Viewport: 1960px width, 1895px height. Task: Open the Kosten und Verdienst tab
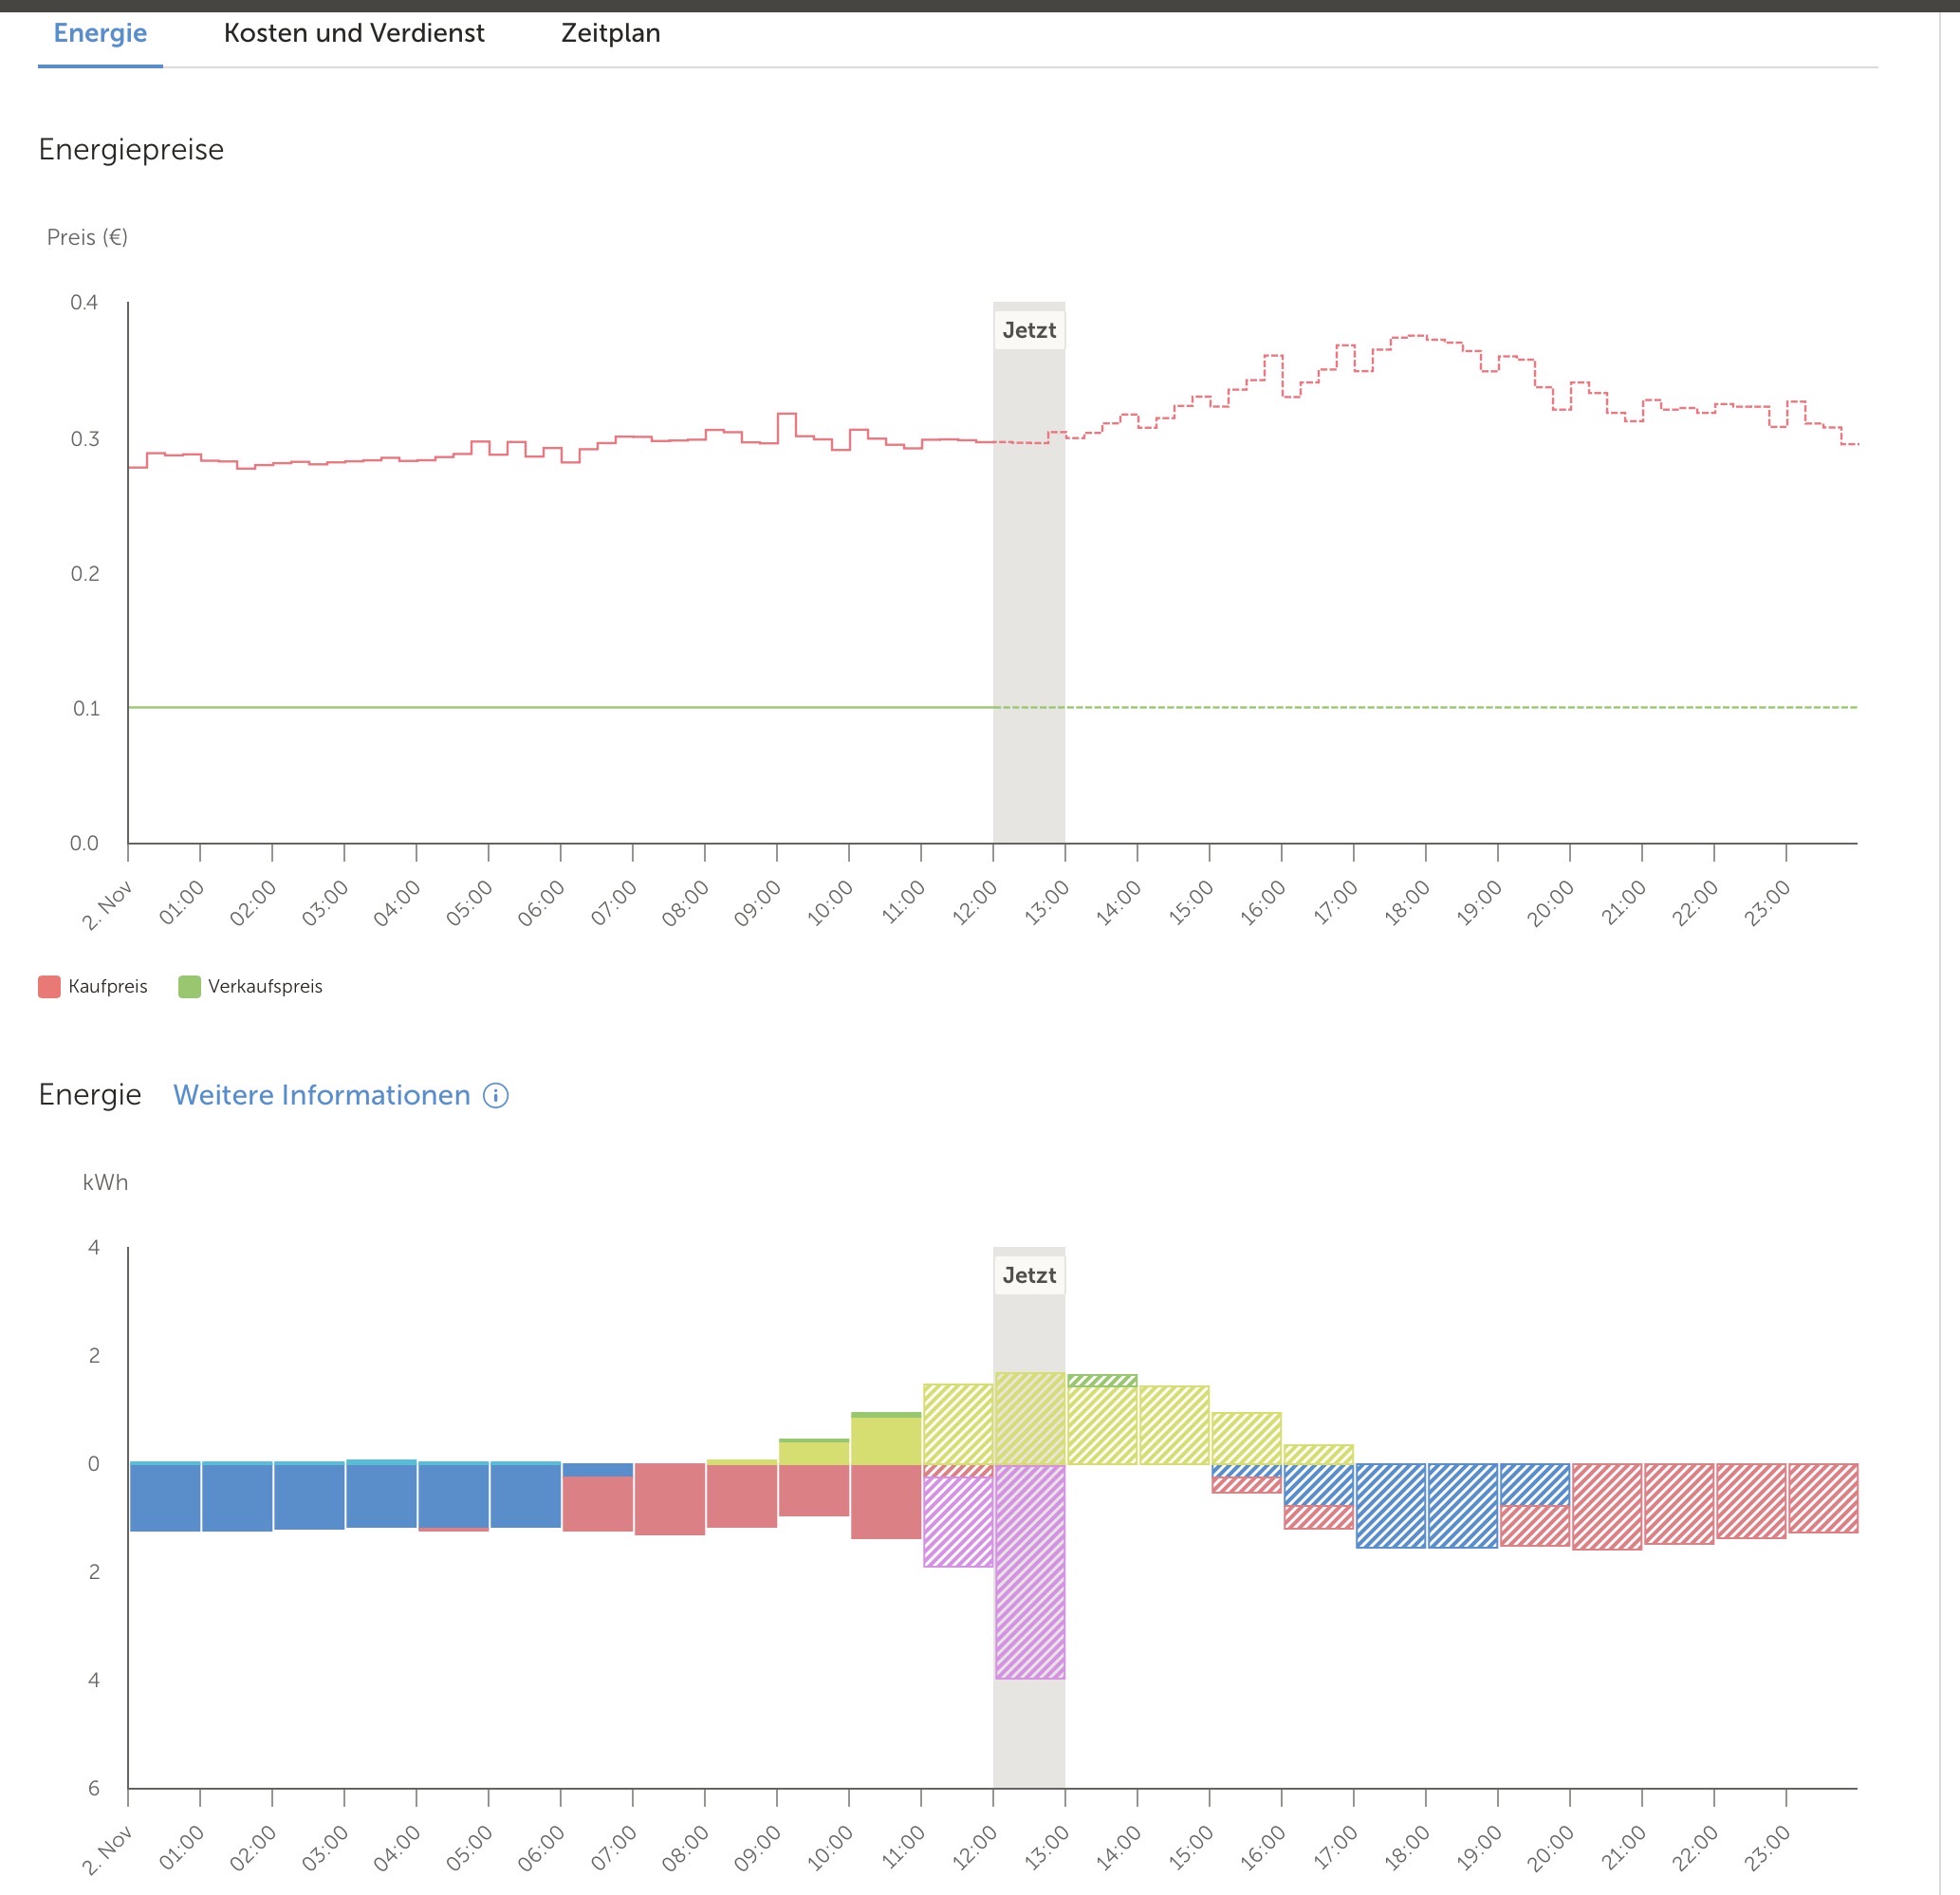pos(354,33)
